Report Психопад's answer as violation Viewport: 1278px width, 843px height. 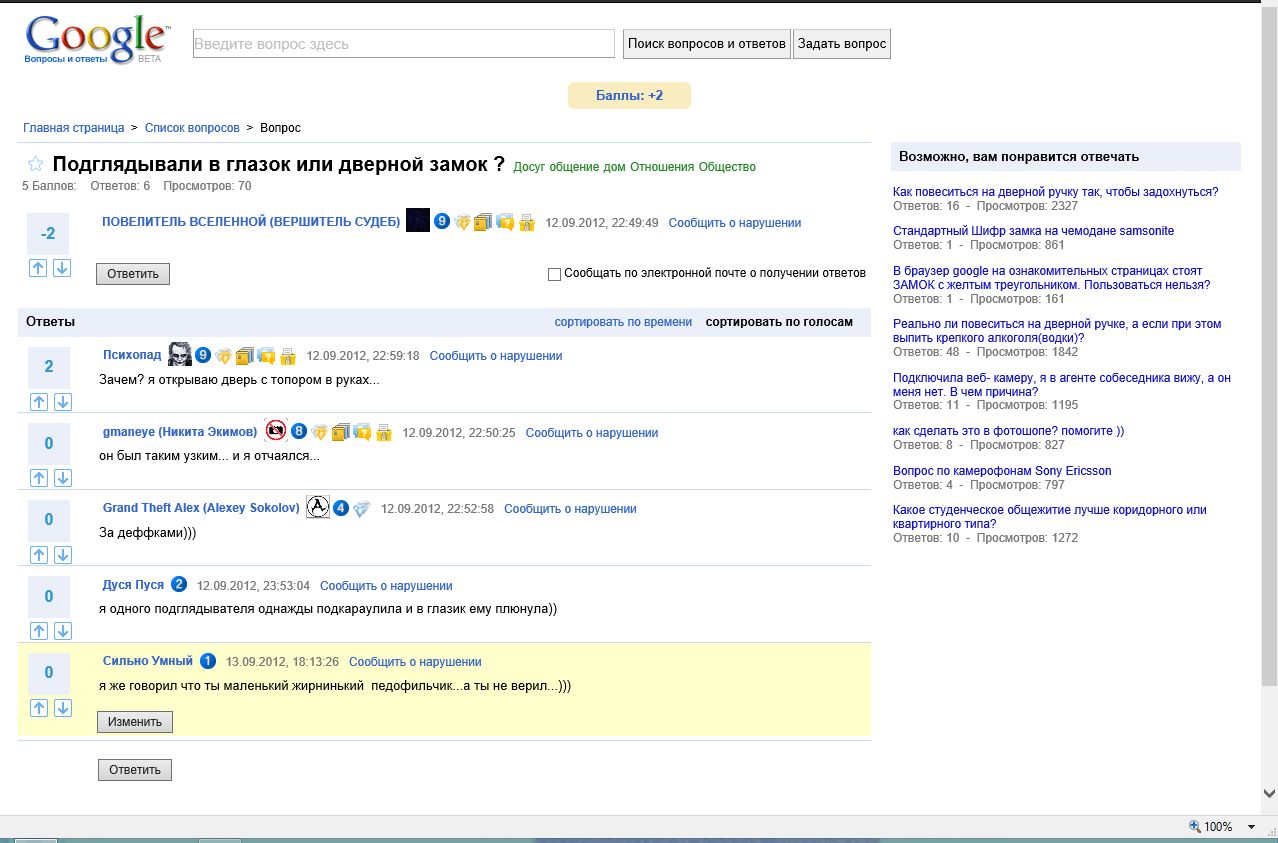pos(496,356)
